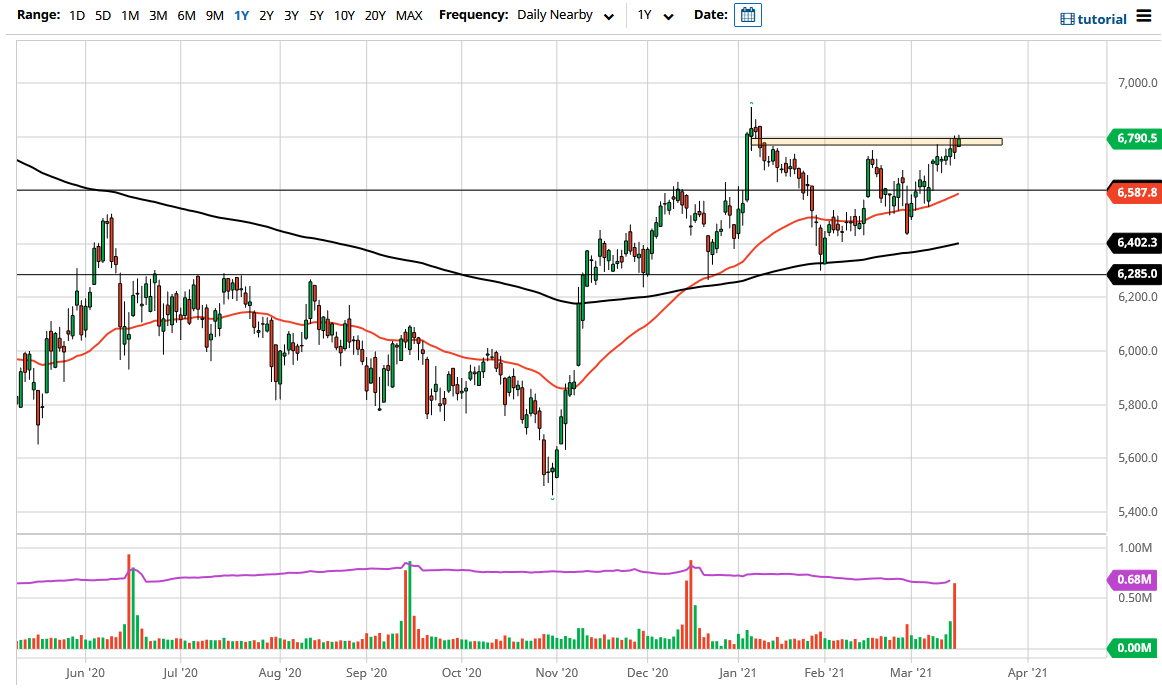Click the green 6,790.5 price flag
Image resolution: width=1162 pixels, height=697 pixels.
(x=1136, y=139)
